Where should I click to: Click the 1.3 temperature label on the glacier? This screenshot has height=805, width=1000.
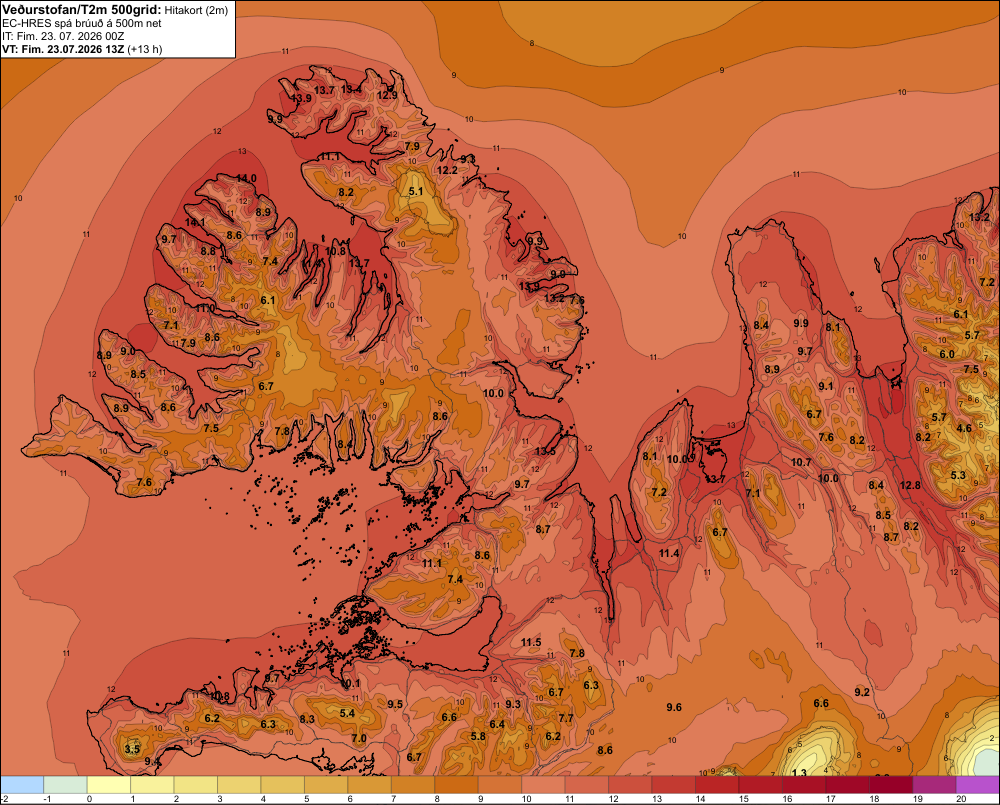click(x=799, y=773)
